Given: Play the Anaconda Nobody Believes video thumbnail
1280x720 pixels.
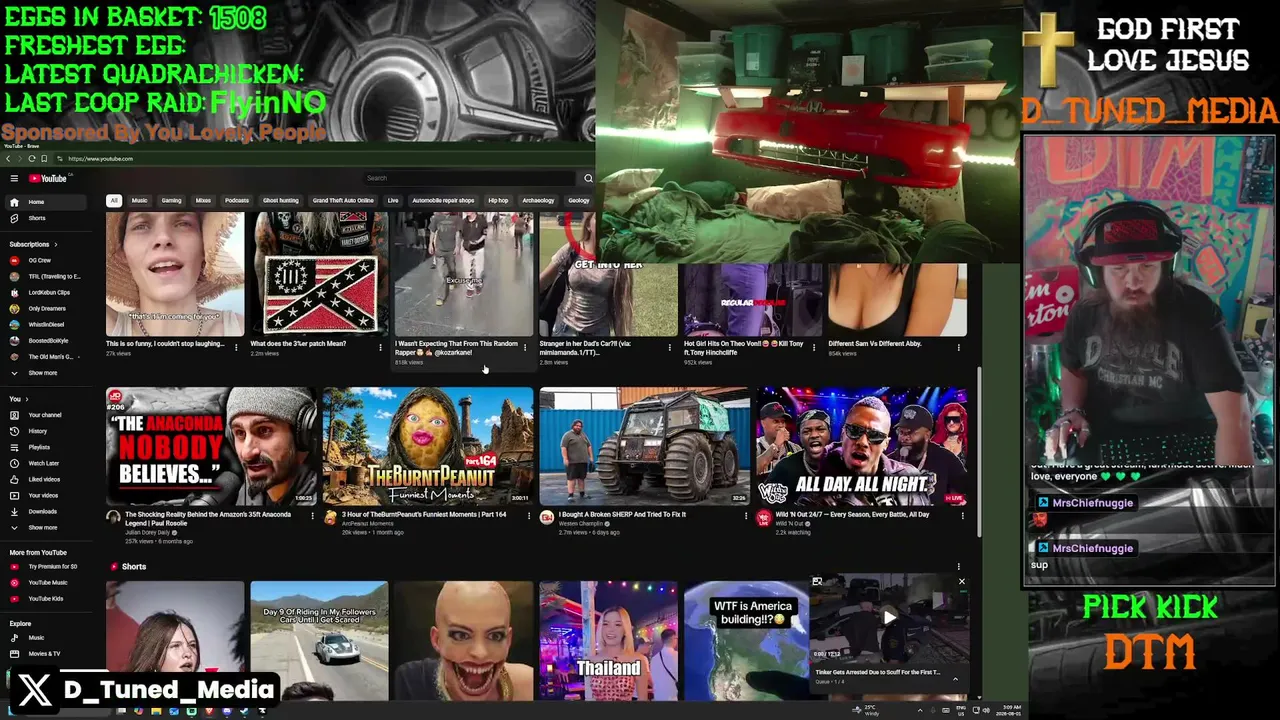Looking at the screenshot, I should click(x=210, y=446).
